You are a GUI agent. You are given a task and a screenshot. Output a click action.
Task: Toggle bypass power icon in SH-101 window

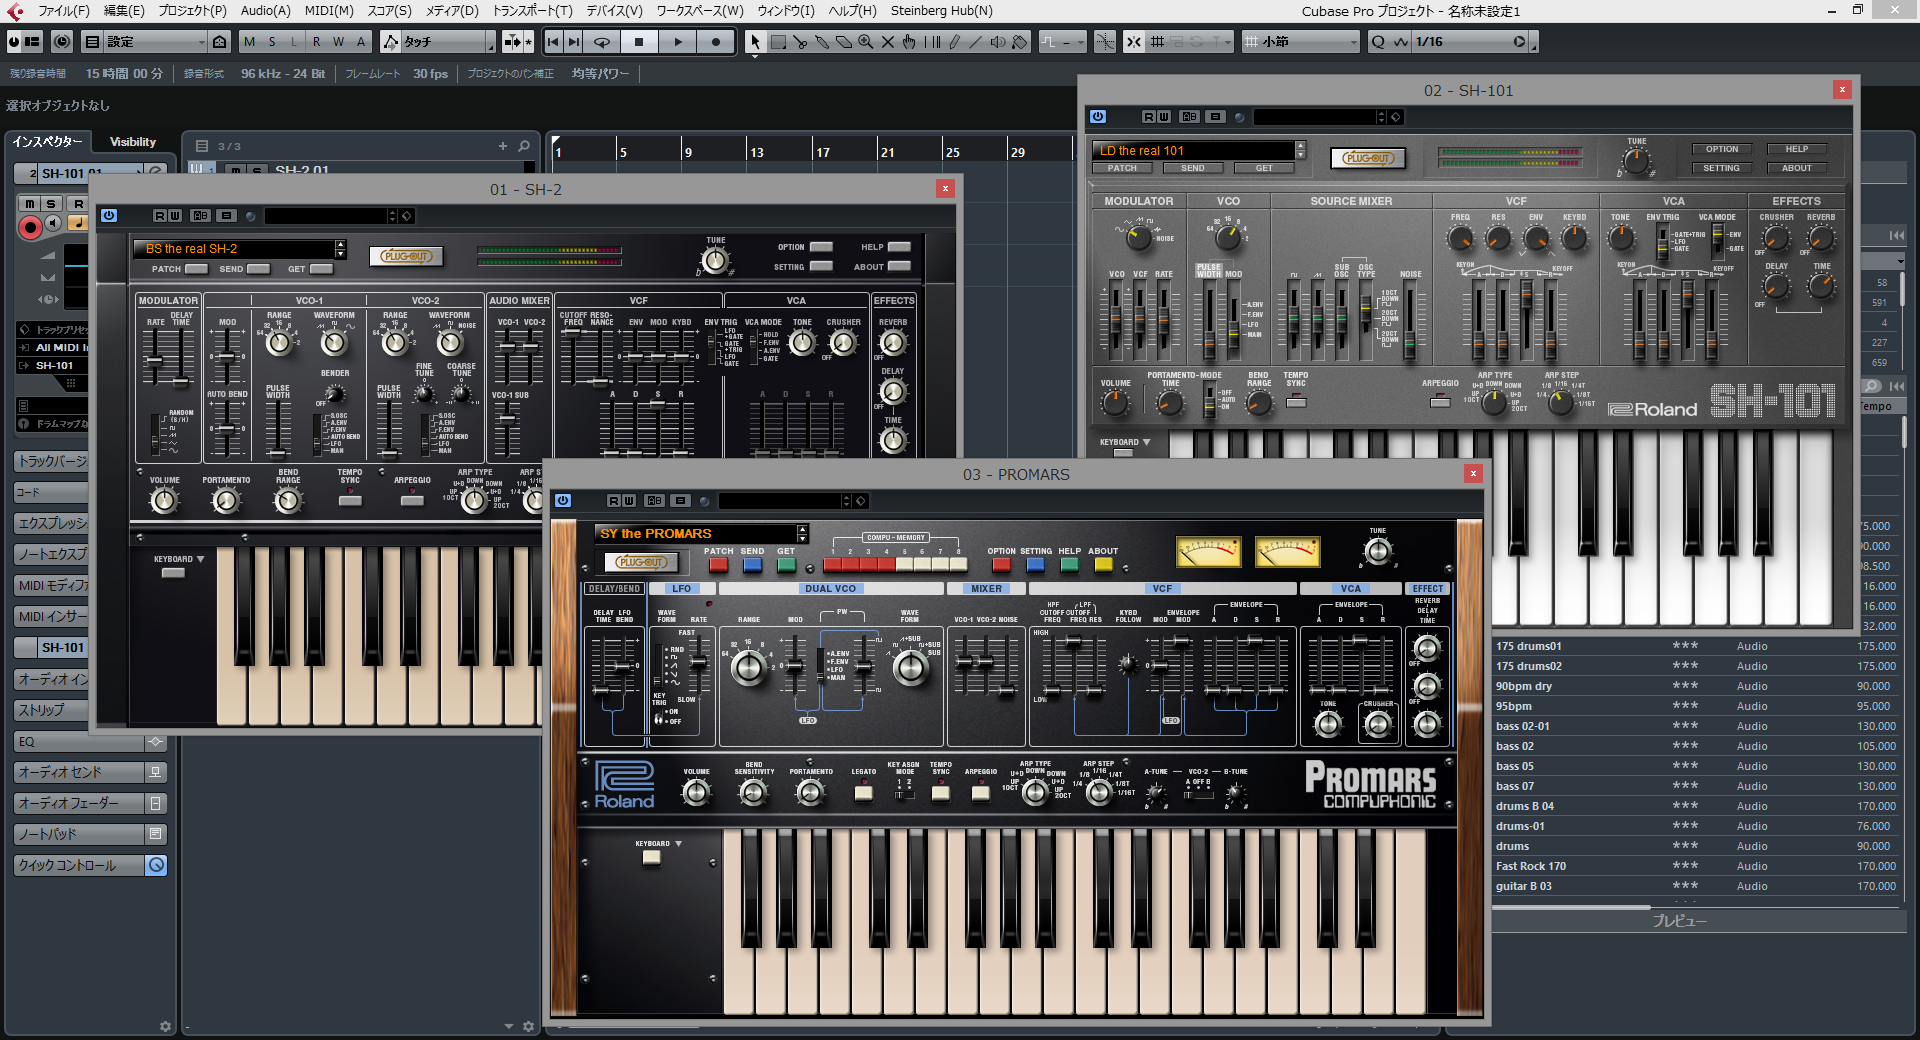tap(1098, 117)
